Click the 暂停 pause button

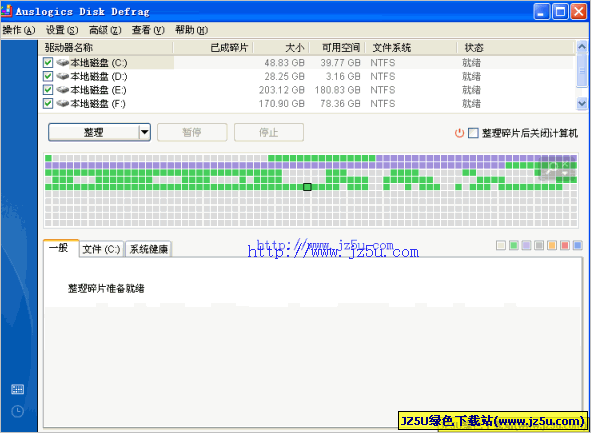point(192,132)
